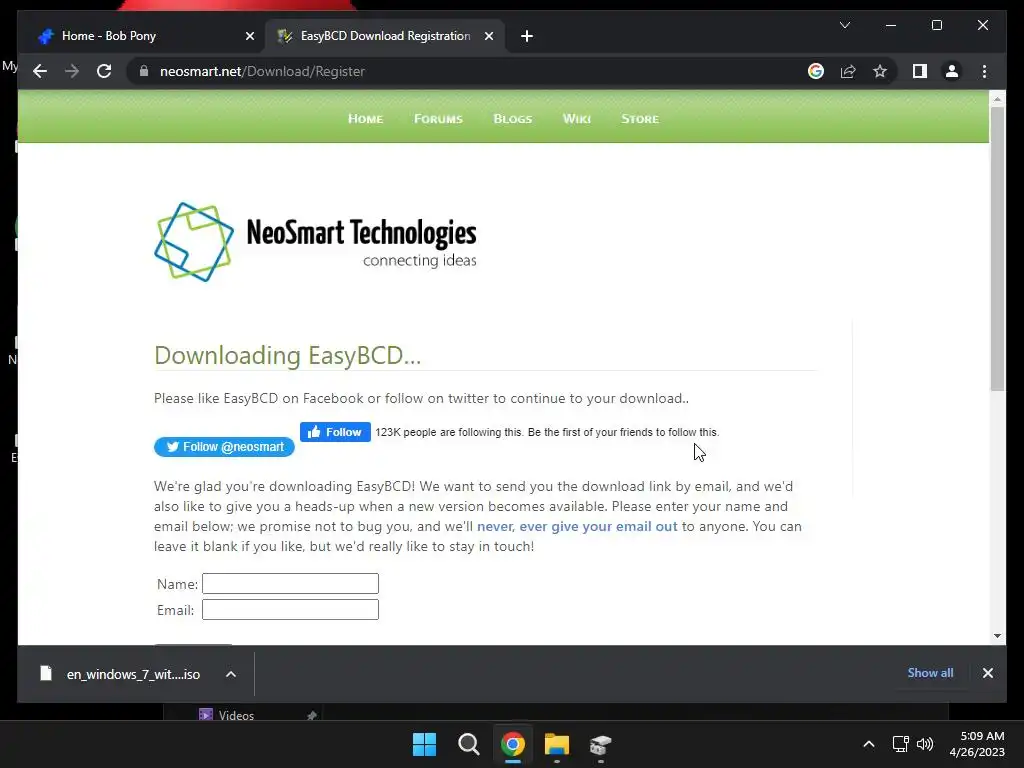Open Home in site navigation
This screenshot has height=768, width=1024.
click(365, 119)
